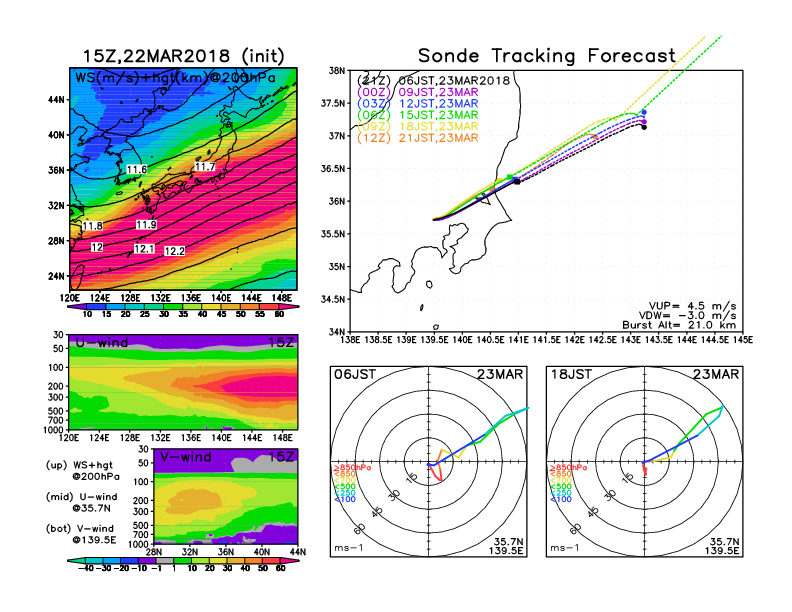792x612 pixels.
Task: Click the "06JST" hodograph label
Action: coord(355,374)
